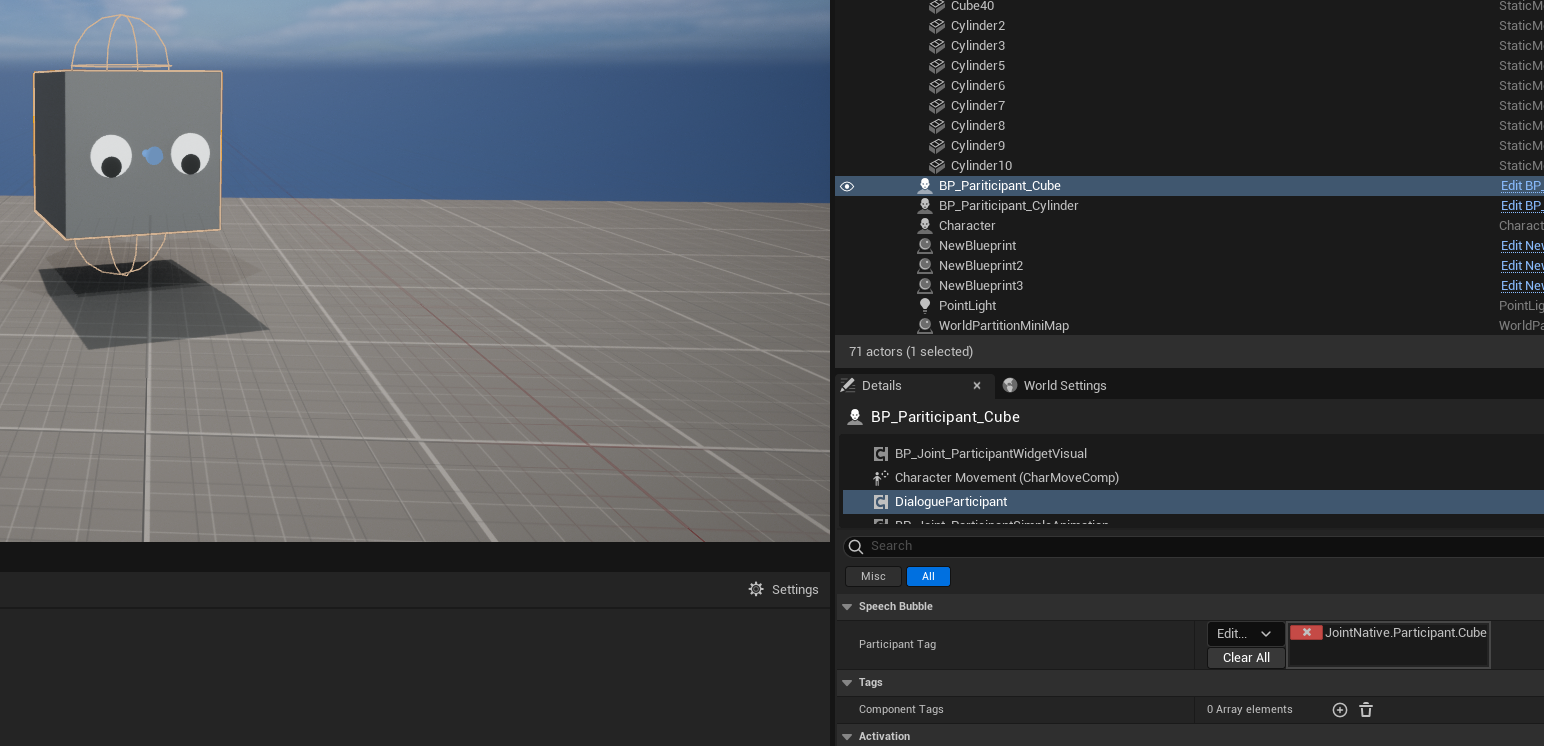The image size is (1544, 746).
Task: Collapse the Tags section
Action: pos(847,683)
